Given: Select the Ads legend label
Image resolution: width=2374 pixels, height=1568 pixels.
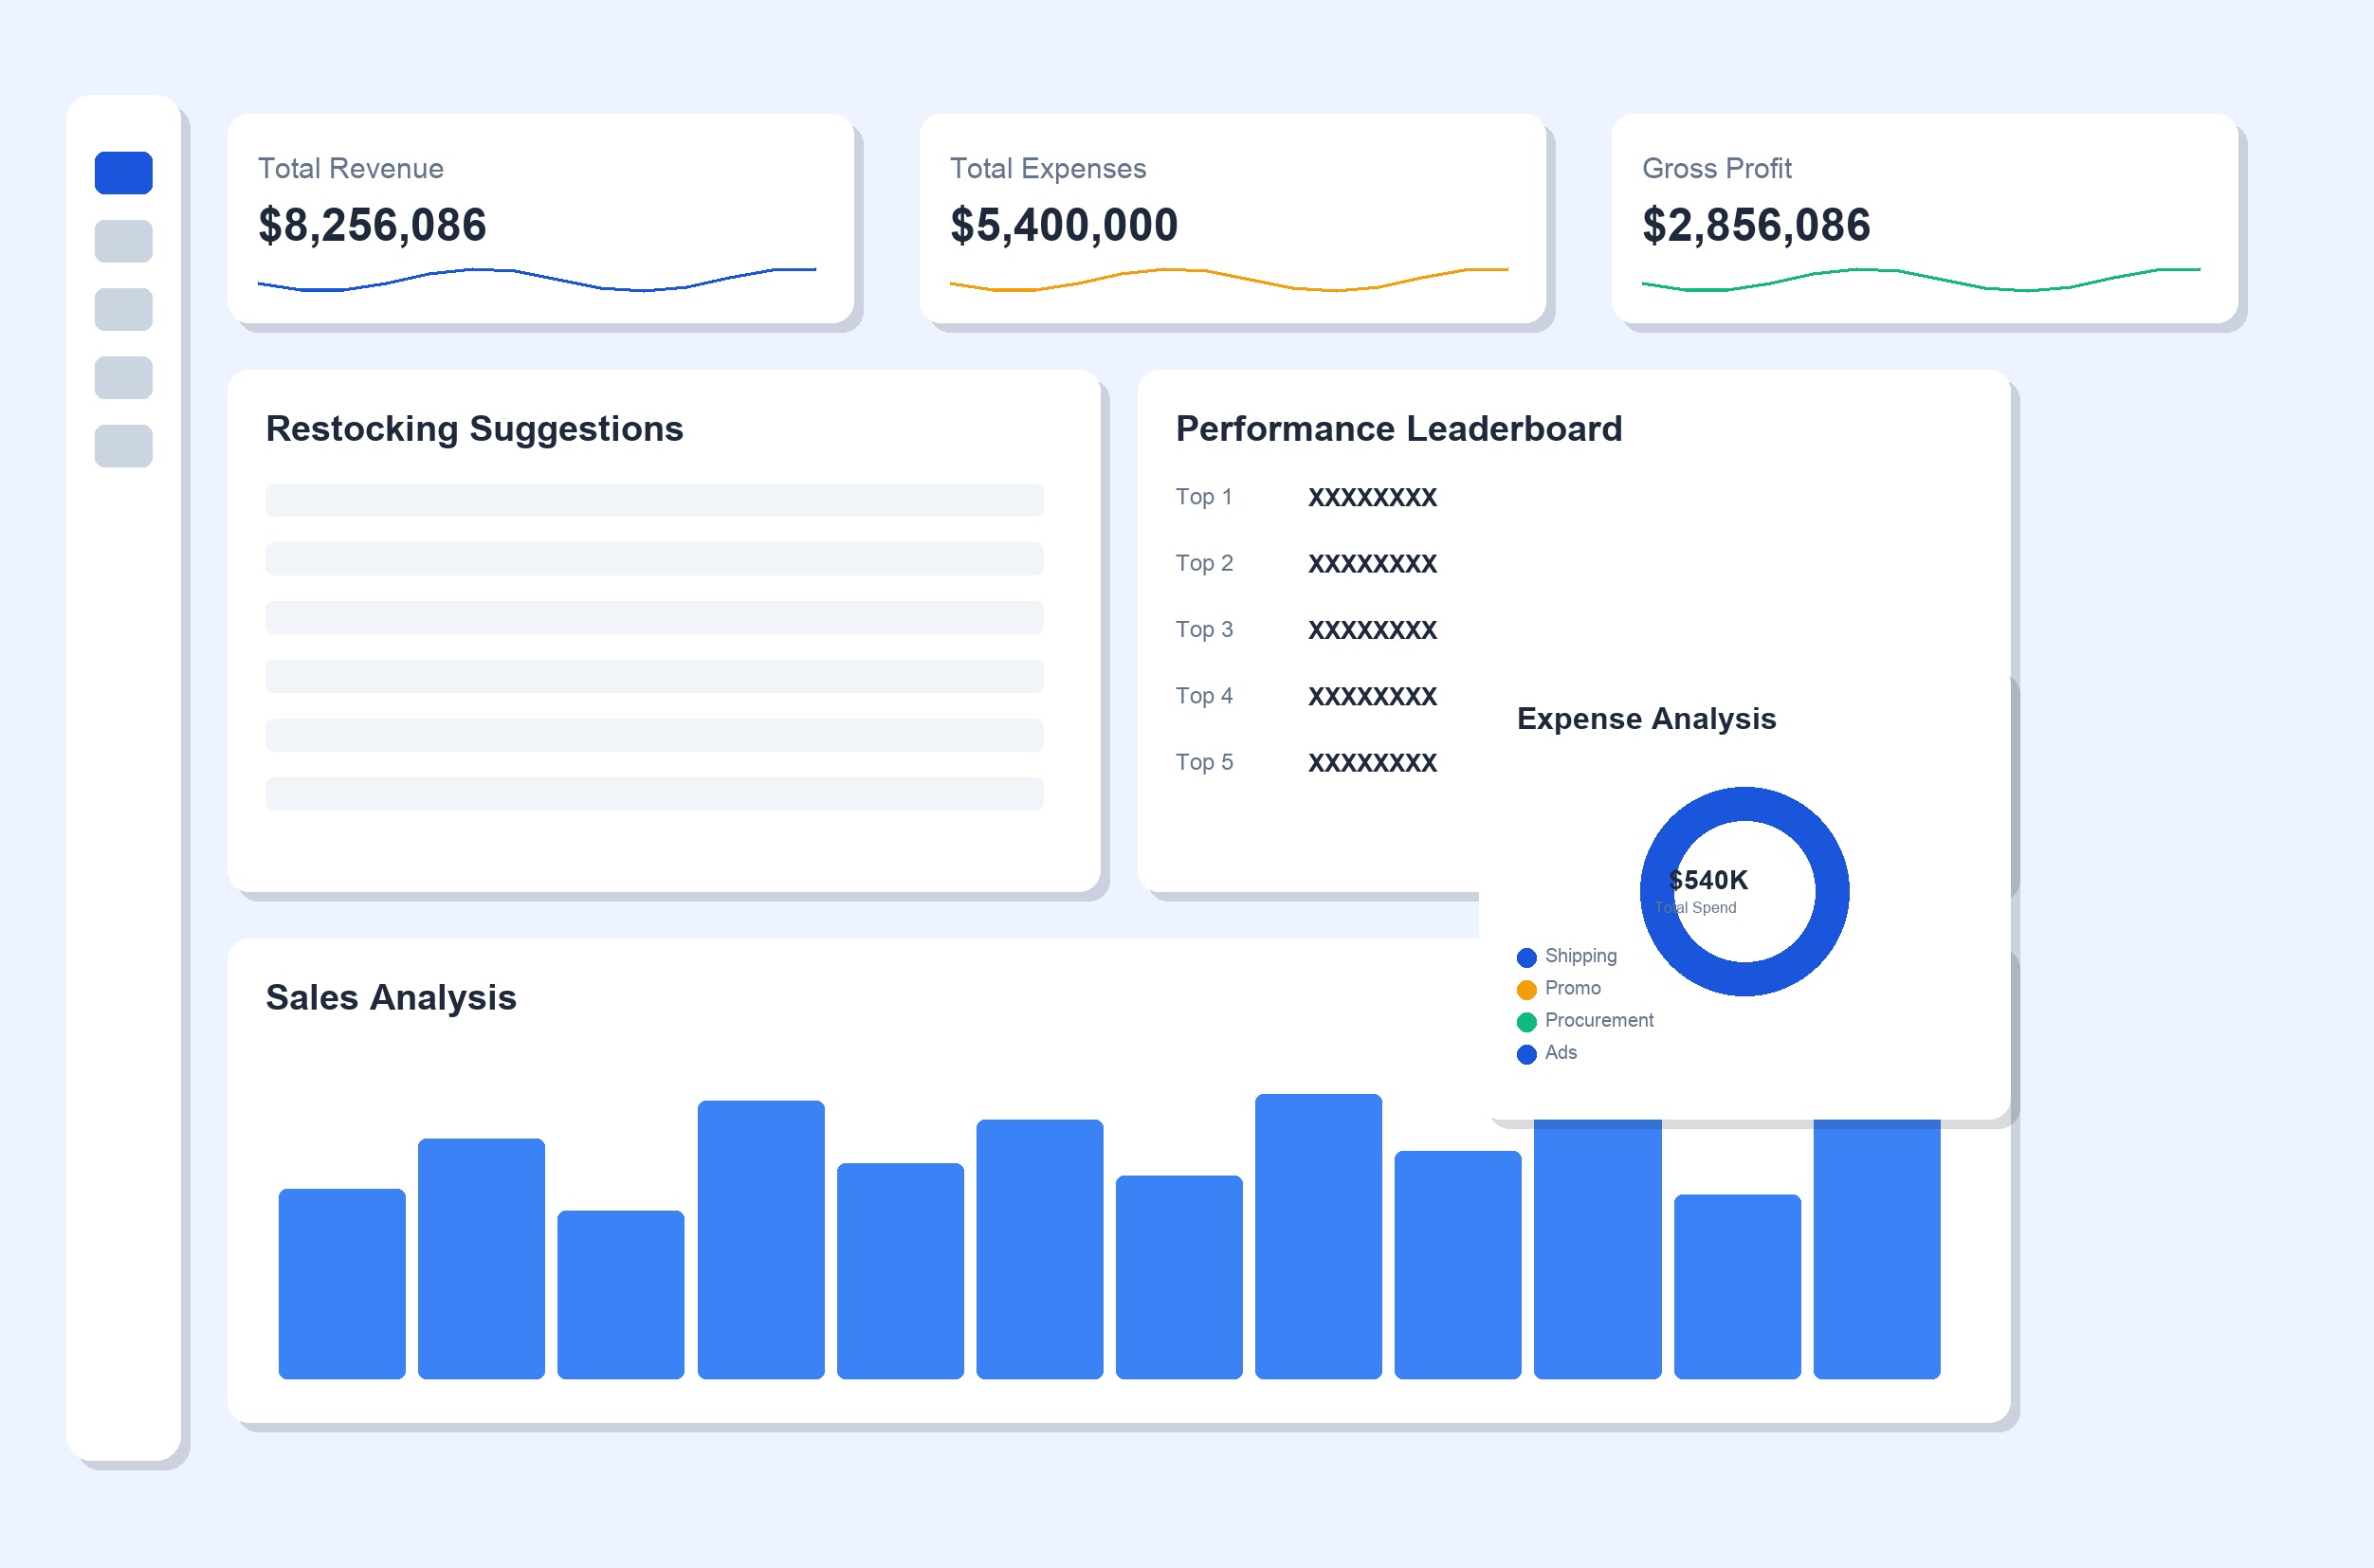Looking at the screenshot, I should click(1561, 1052).
